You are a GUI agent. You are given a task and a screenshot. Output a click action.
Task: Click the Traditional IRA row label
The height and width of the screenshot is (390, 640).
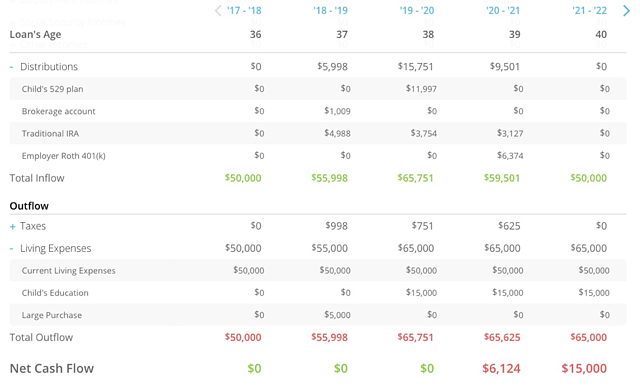(50, 133)
